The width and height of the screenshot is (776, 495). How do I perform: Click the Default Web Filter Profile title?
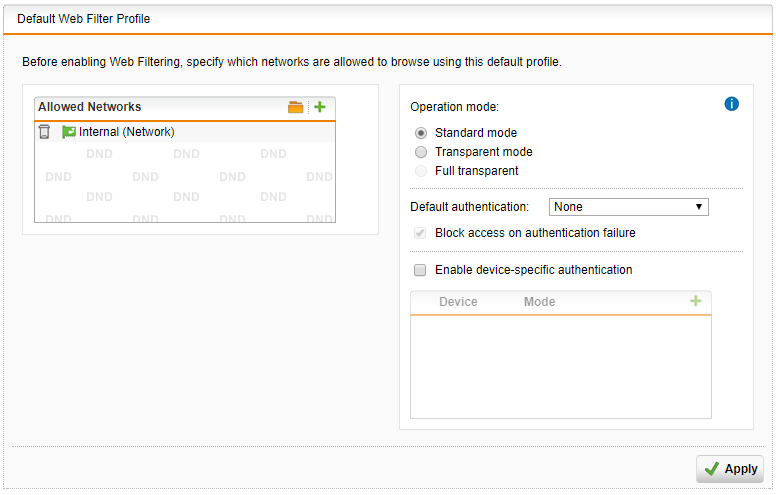click(83, 19)
